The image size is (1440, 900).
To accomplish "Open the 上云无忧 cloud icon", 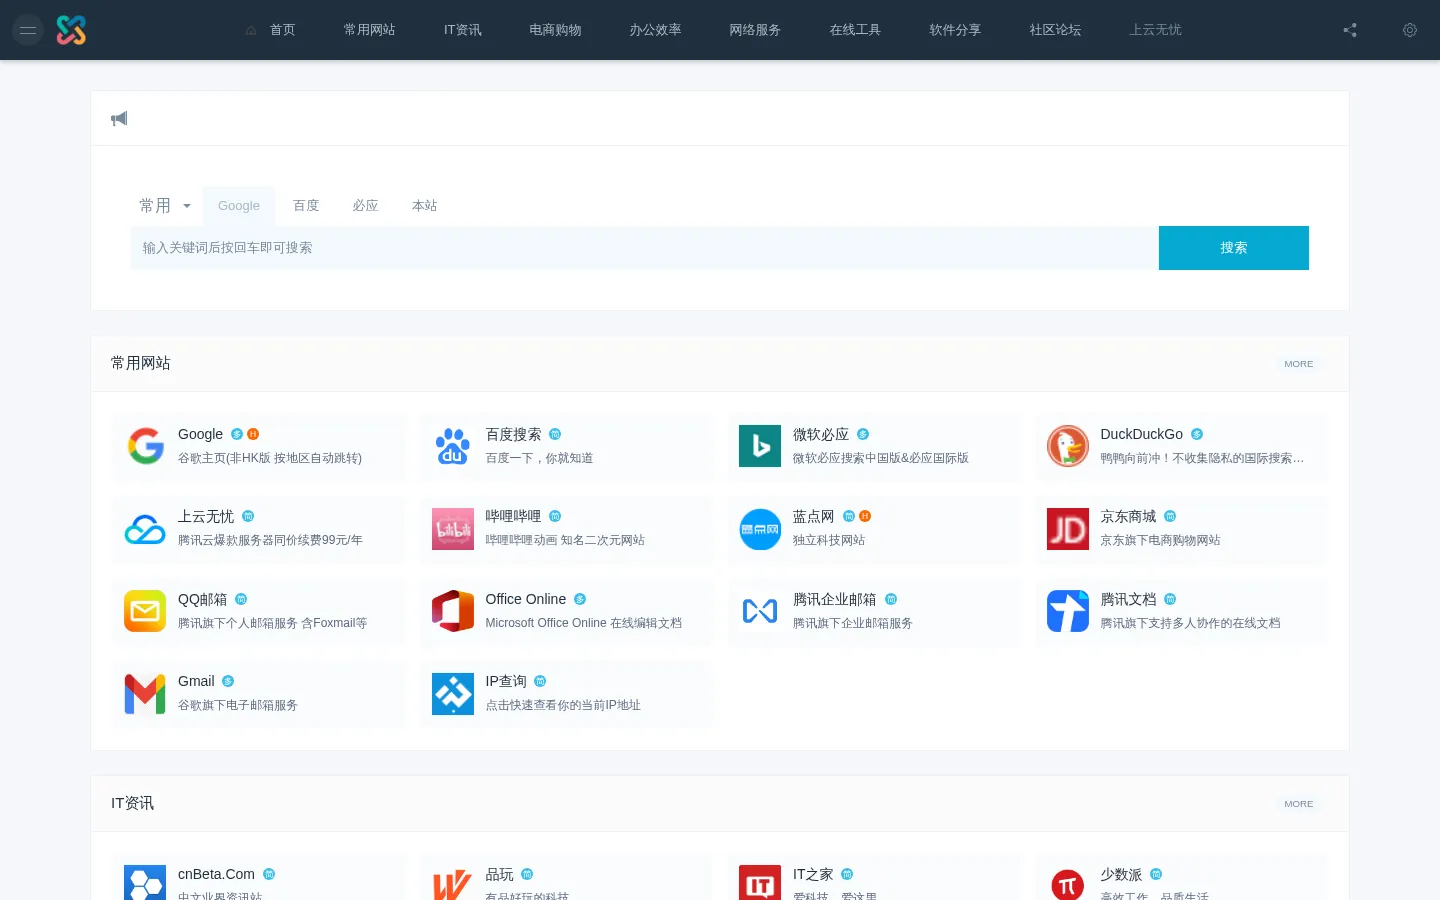I will [x=145, y=529].
